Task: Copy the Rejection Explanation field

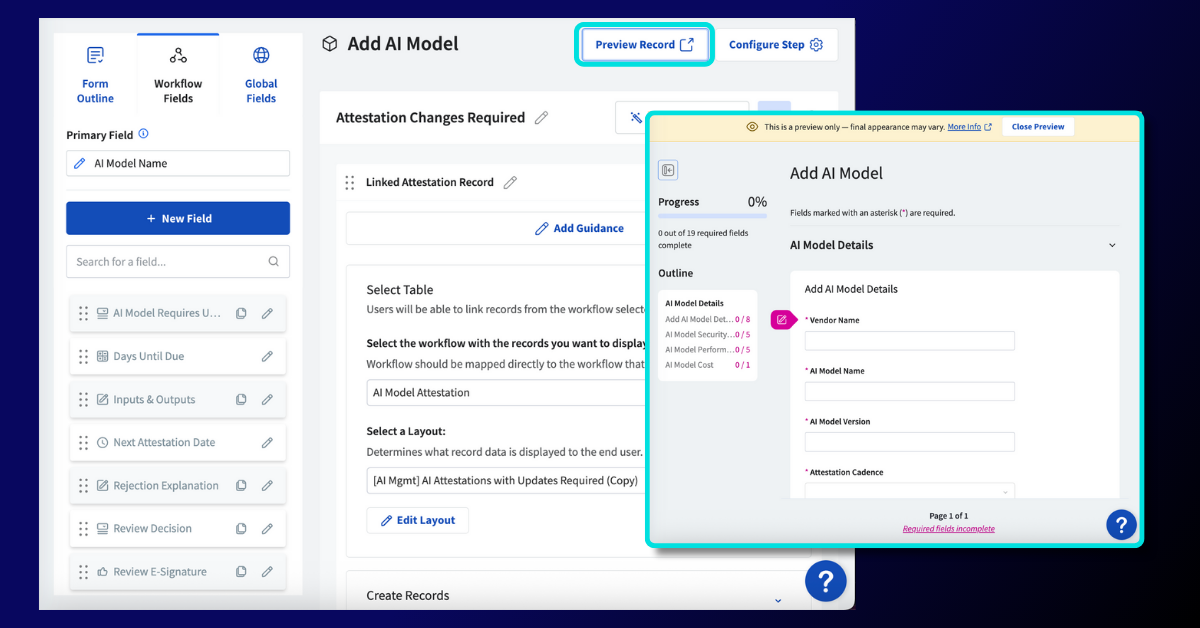Action: coord(241,485)
